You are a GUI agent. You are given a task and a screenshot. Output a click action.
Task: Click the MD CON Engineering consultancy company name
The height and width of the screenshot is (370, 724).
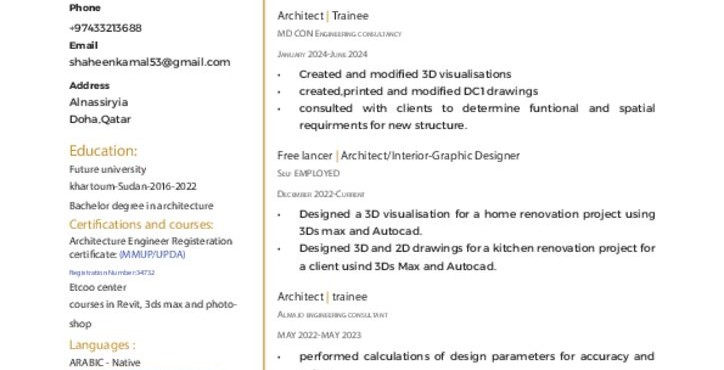pyautogui.click(x=339, y=34)
